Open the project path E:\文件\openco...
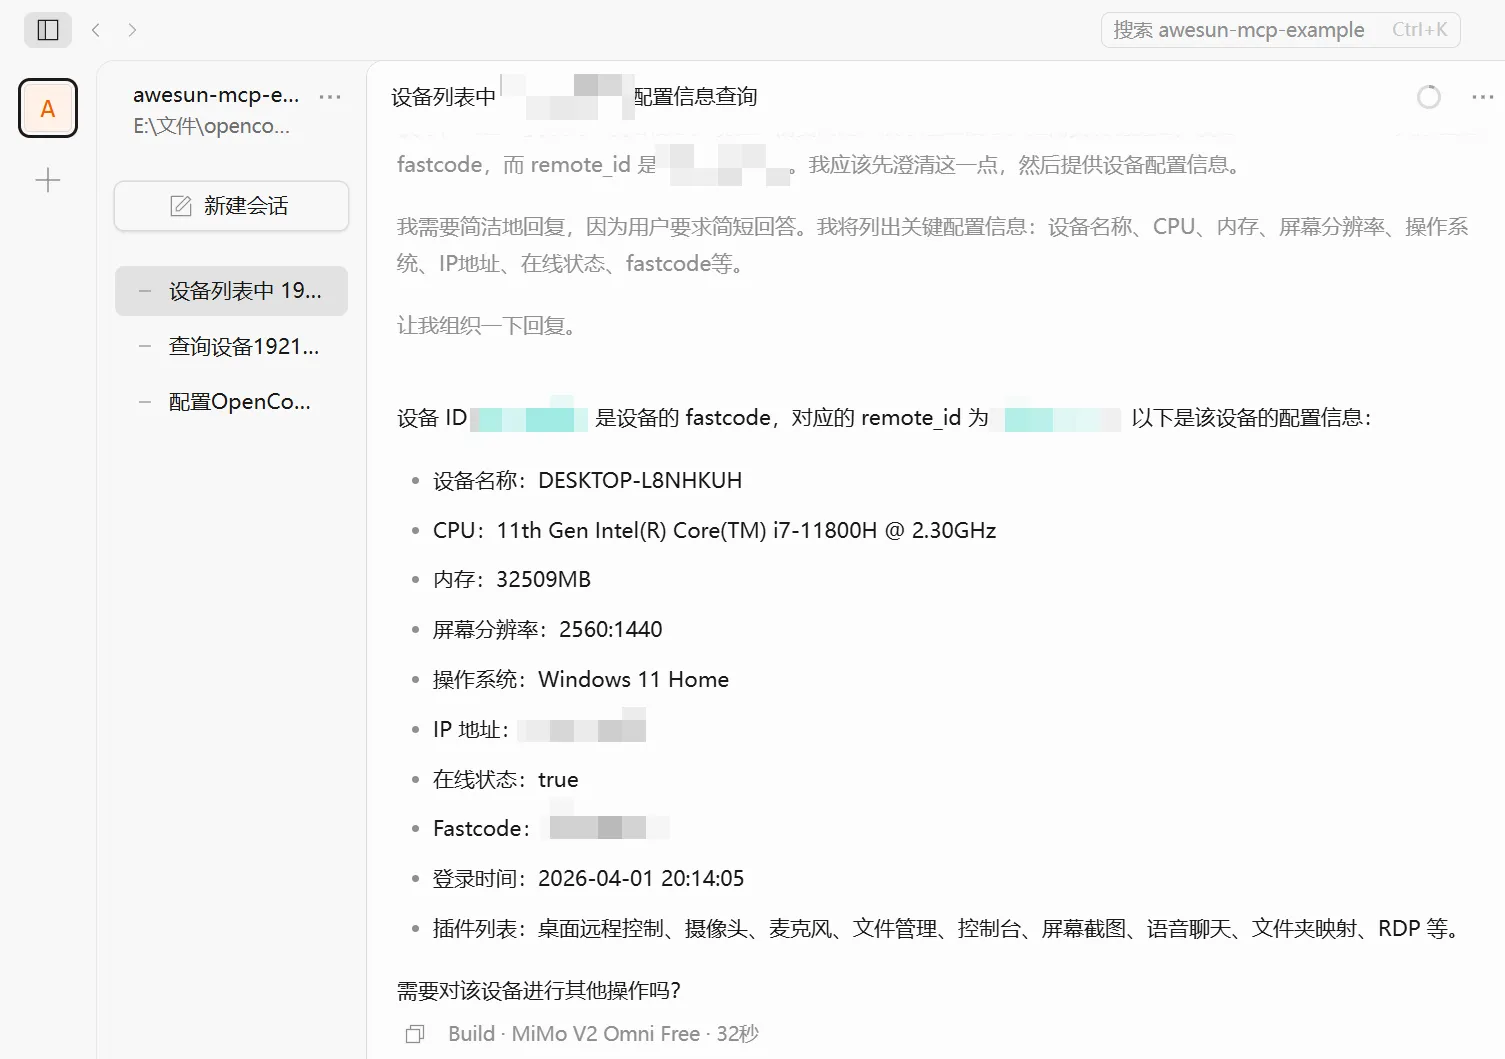 211,126
